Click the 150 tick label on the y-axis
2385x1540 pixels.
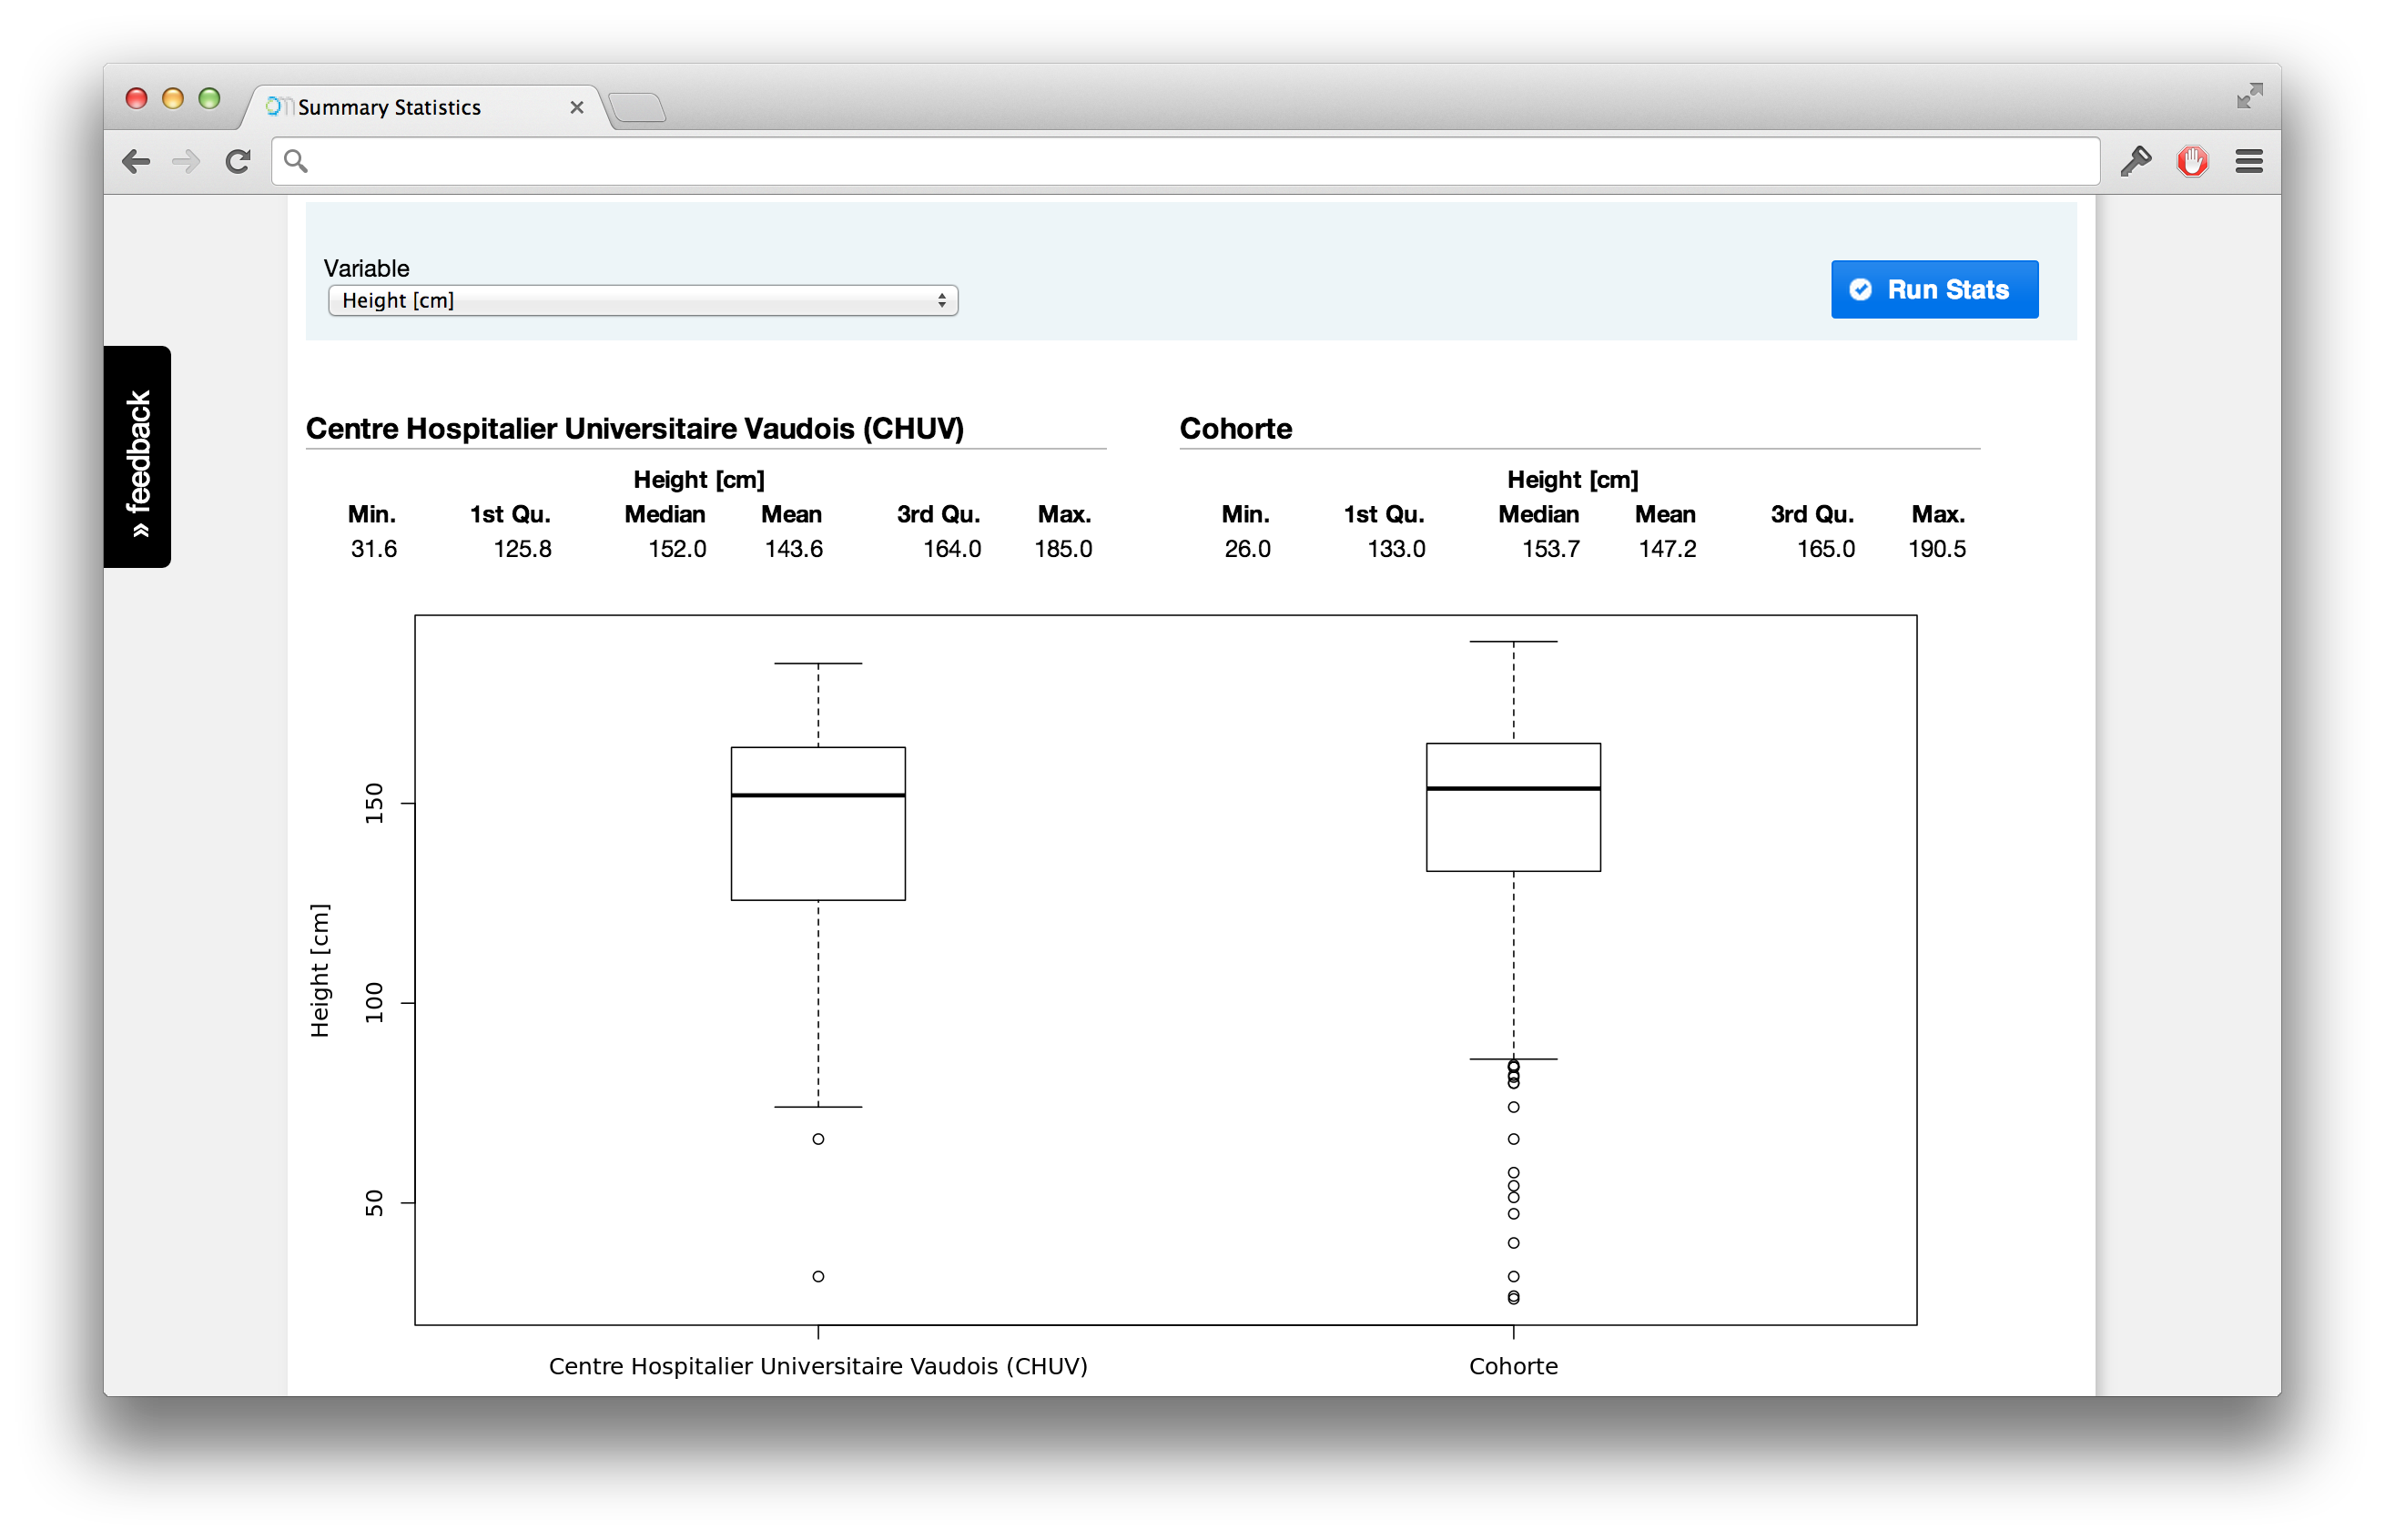[x=374, y=803]
